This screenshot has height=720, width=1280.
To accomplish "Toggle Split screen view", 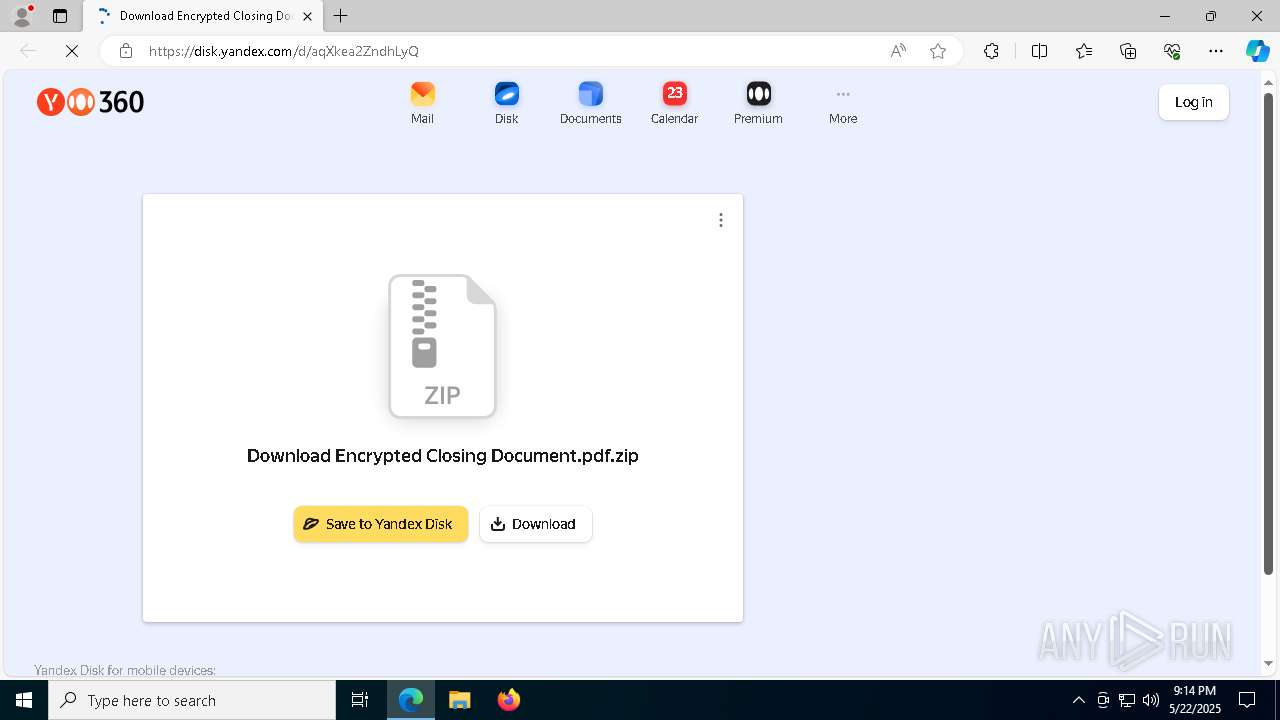I will [x=1039, y=51].
